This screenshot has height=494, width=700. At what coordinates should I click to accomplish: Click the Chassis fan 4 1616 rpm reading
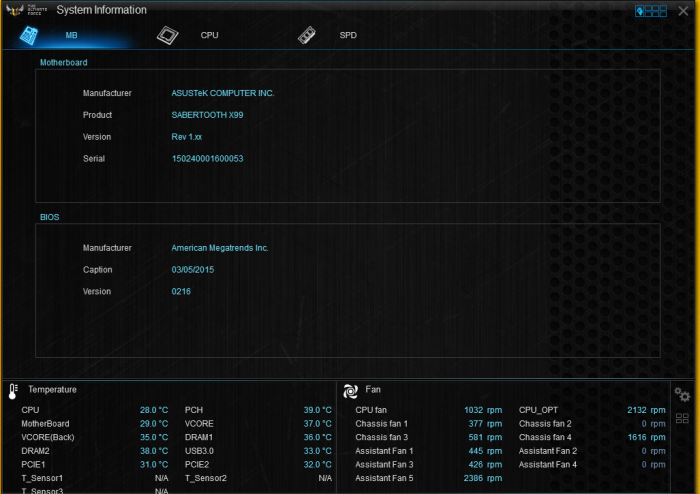[646, 437]
